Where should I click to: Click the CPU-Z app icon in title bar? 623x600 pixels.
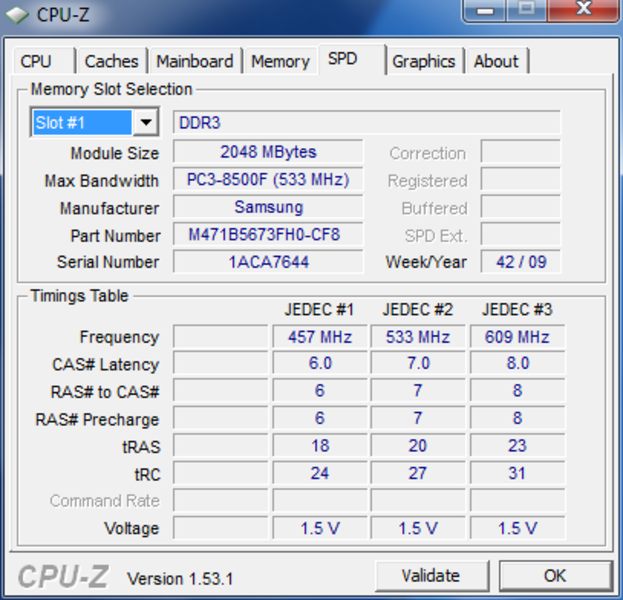(x=17, y=14)
